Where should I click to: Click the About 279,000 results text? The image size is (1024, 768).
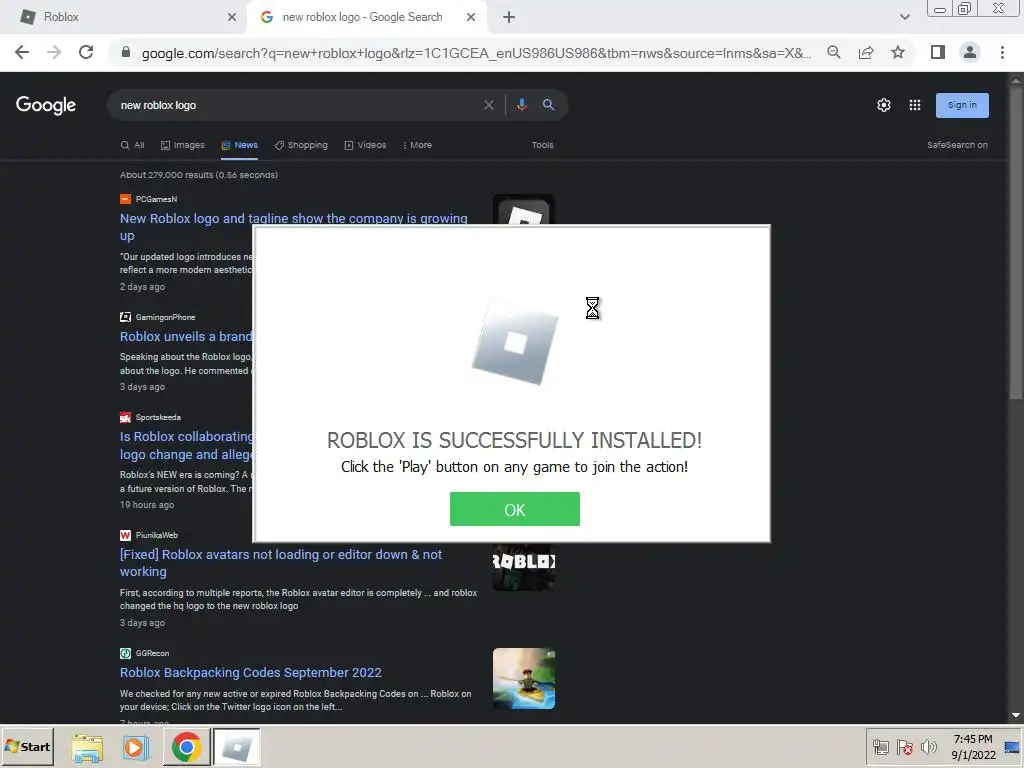(199, 175)
